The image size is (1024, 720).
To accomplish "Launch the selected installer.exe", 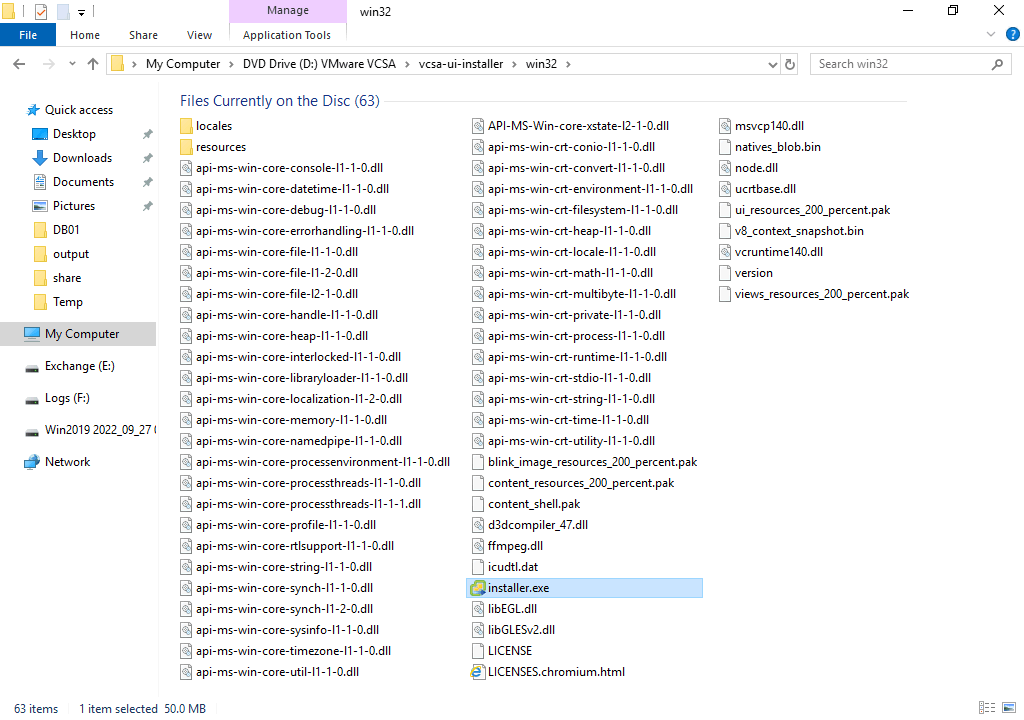I will coord(516,587).
